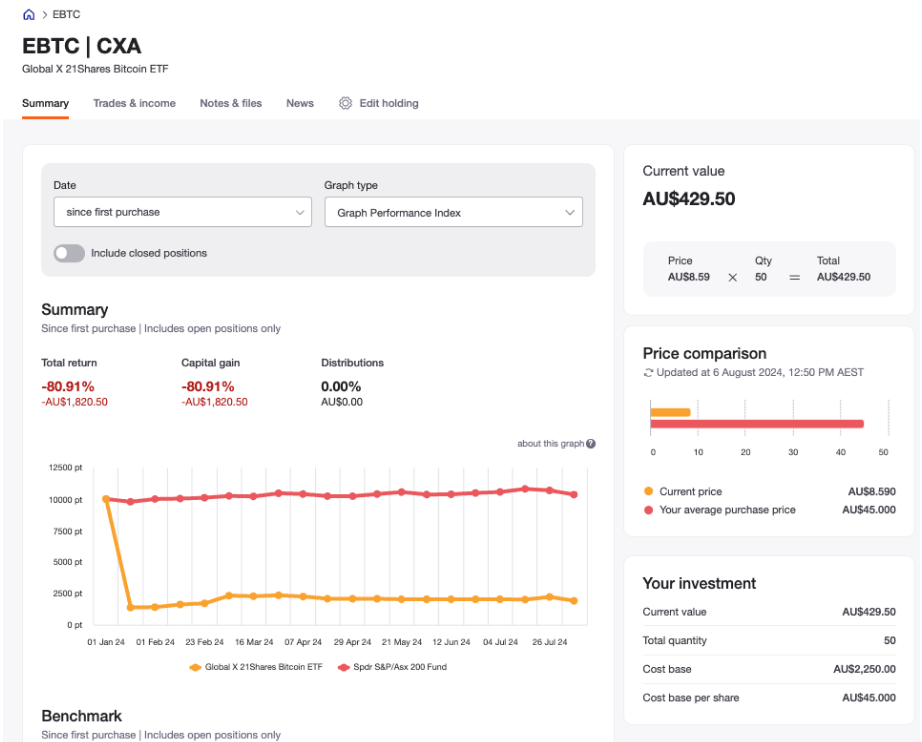Viewport: 922px width, 742px height.
Task: Click the first orange data point at 01 Jan 24
Action: (x=106, y=499)
